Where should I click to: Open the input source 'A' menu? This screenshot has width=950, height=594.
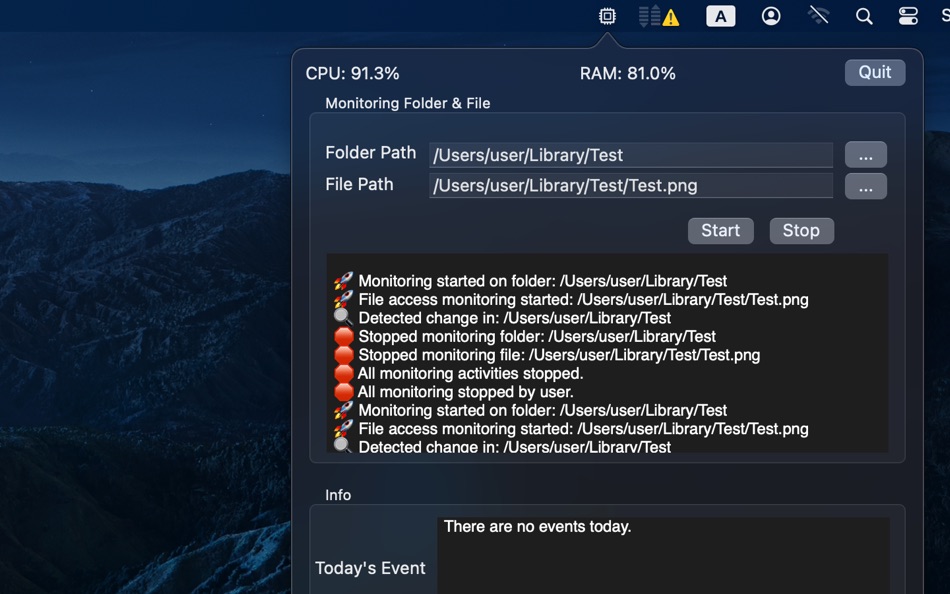[x=720, y=16]
